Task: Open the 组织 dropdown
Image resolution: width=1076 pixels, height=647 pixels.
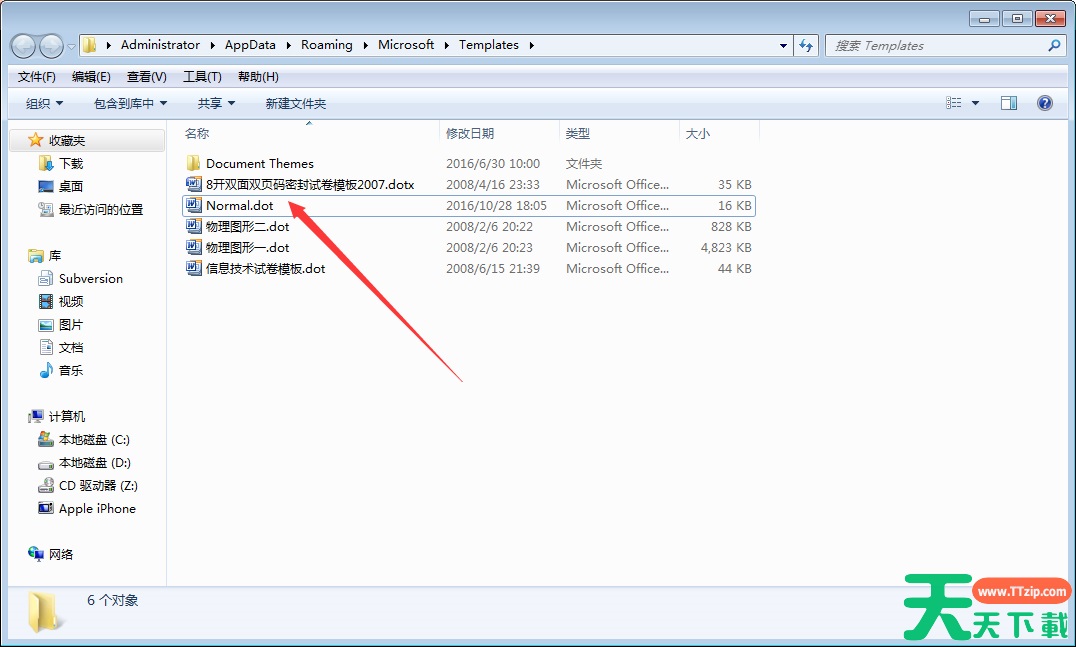Action: [45, 104]
